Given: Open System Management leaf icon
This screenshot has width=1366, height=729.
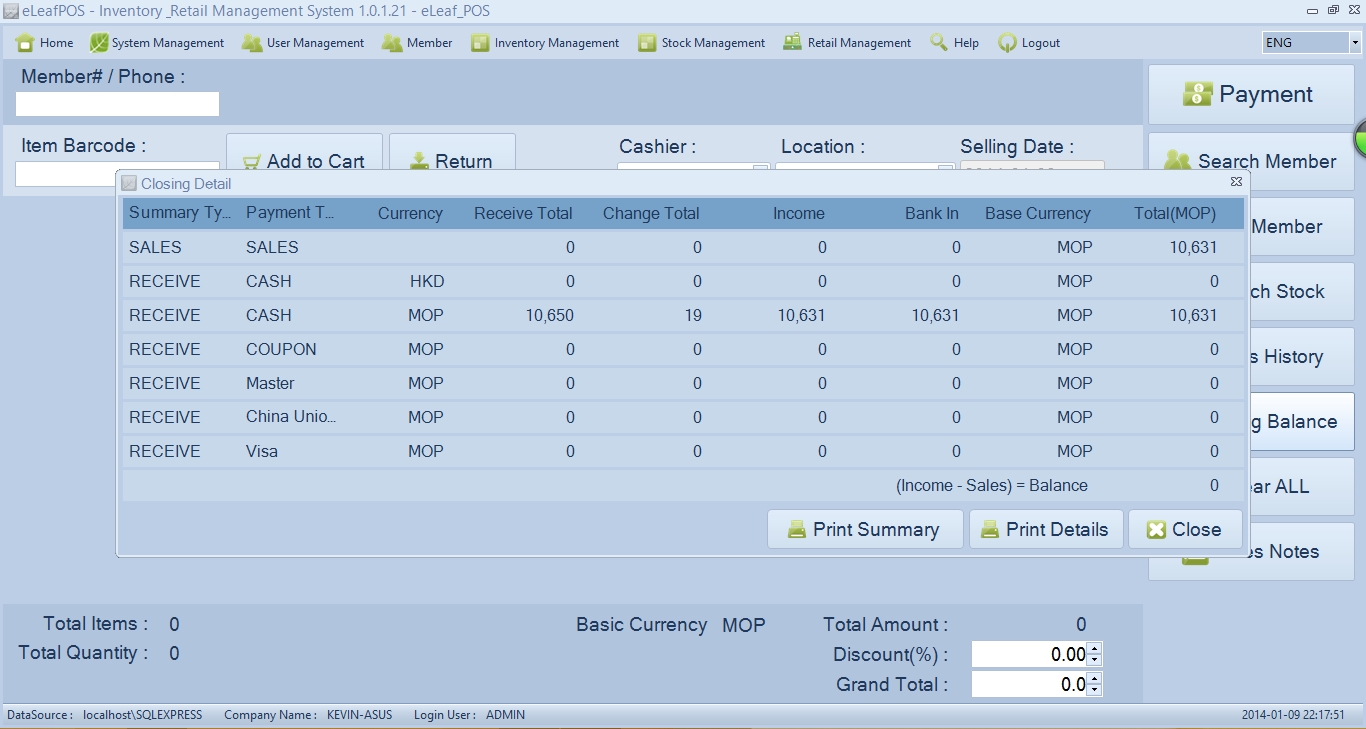Looking at the screenshot, I should [x=99, y=43].
